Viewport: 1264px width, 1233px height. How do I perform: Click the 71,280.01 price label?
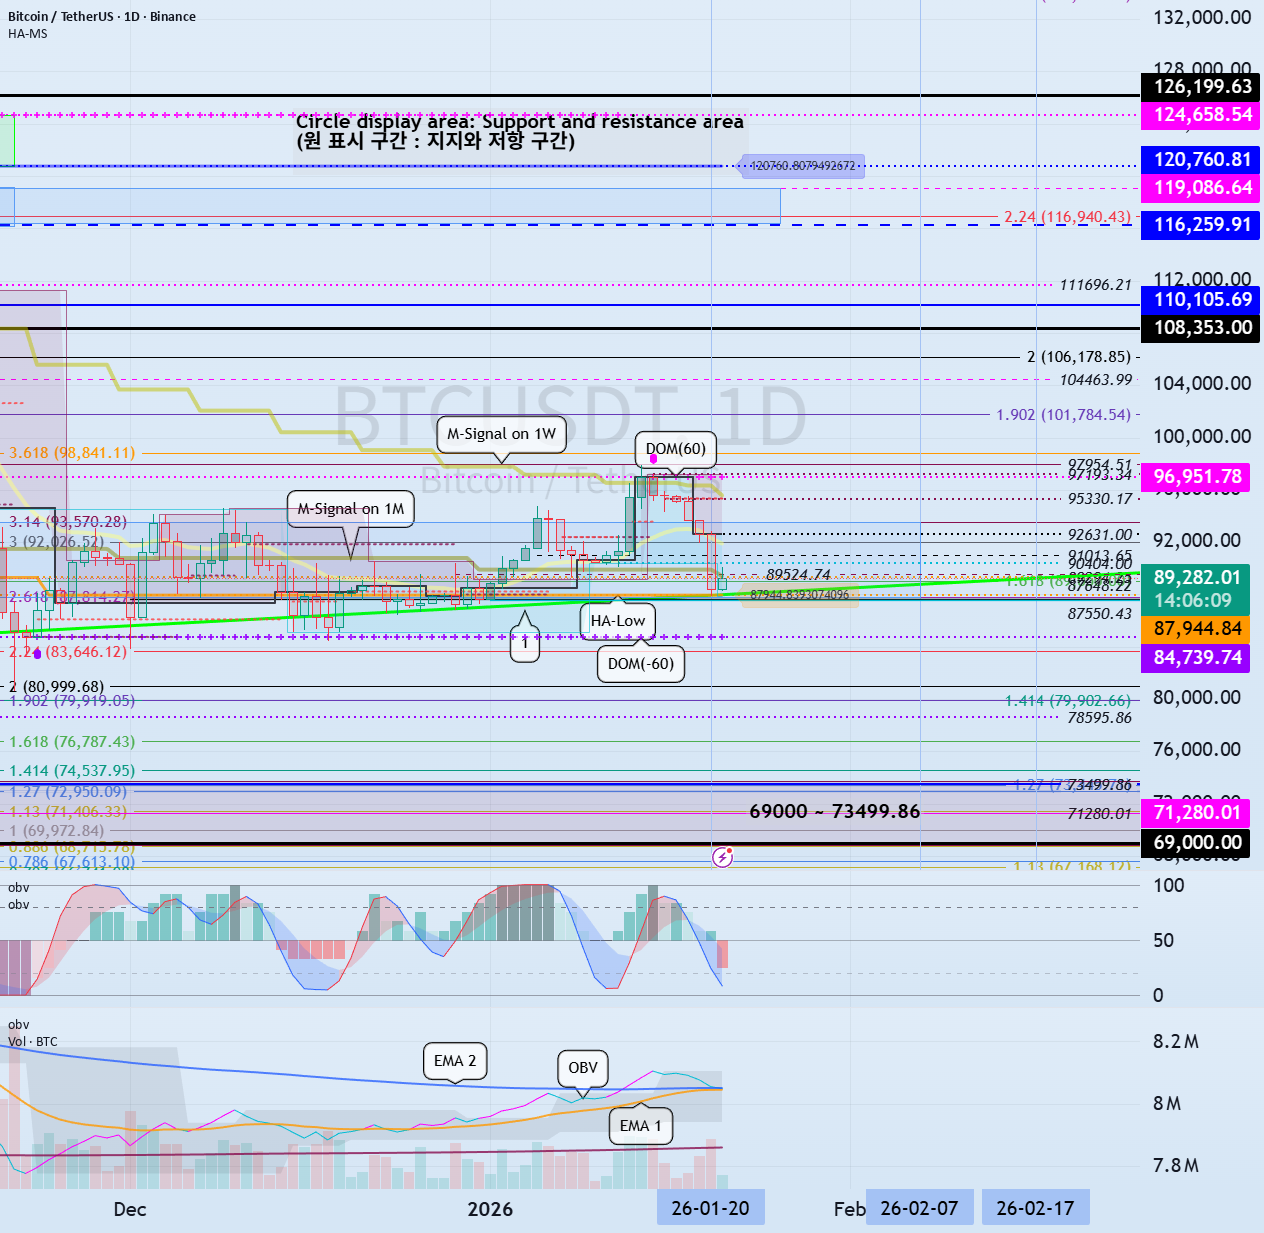tap(1196, 813)
